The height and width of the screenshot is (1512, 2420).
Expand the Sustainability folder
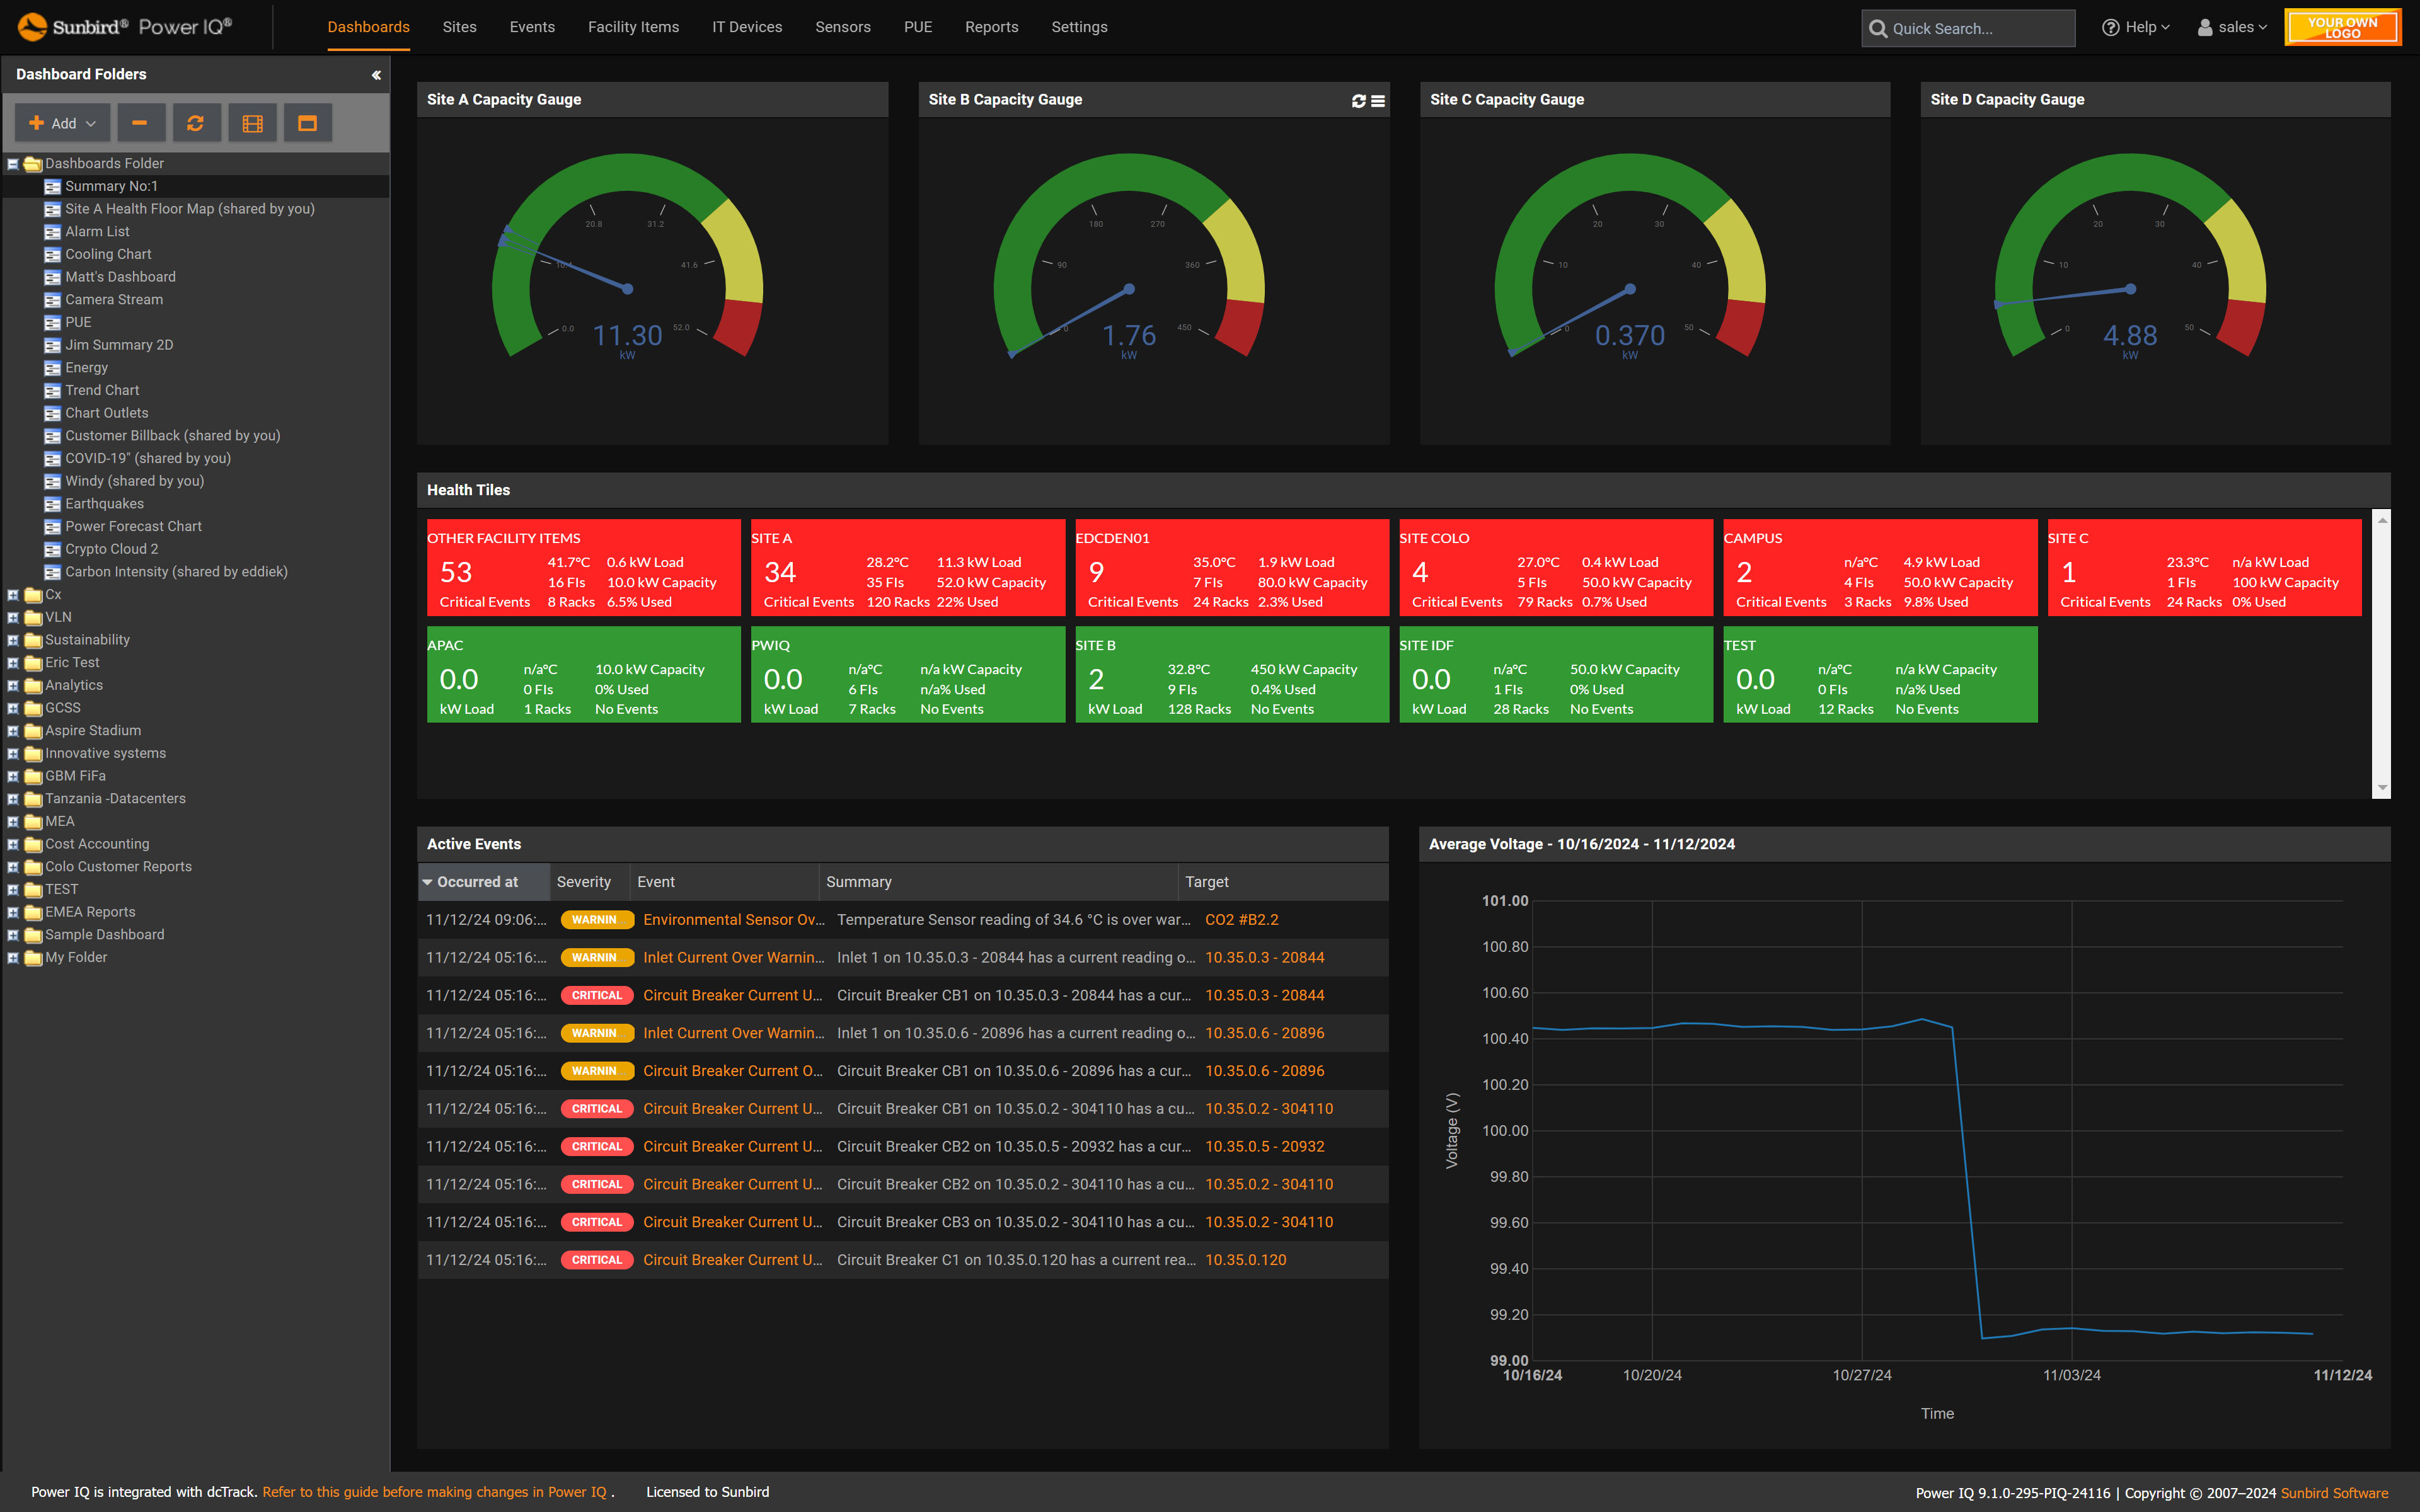[13, 640]
